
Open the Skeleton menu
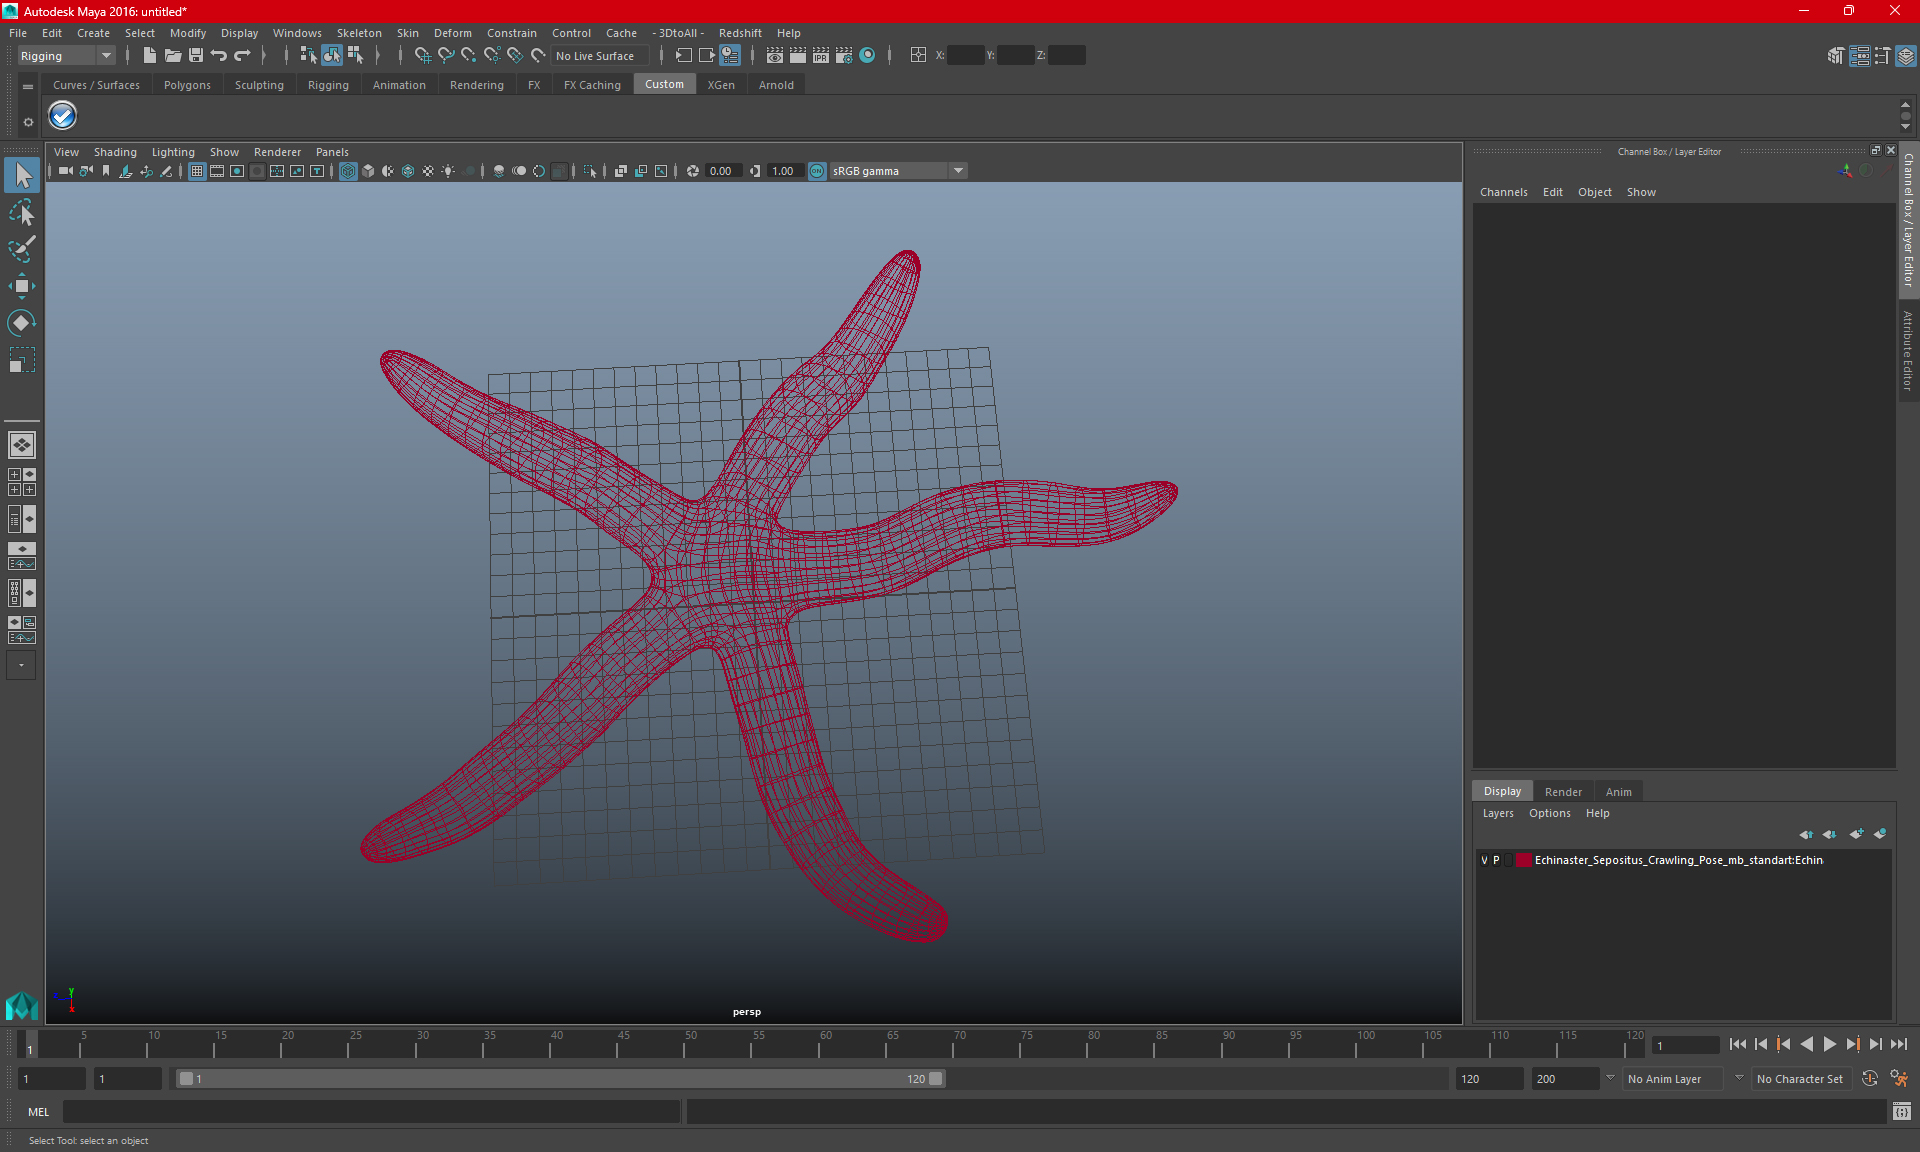pos(358,33)
